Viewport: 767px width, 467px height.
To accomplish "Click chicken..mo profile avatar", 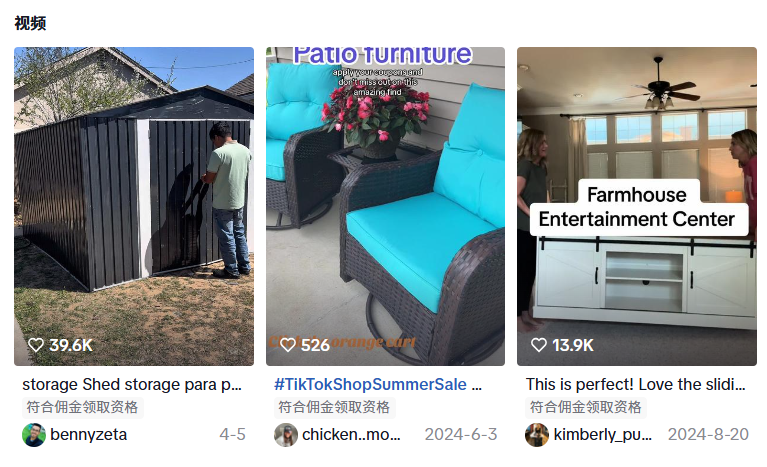I will (286, 435).
